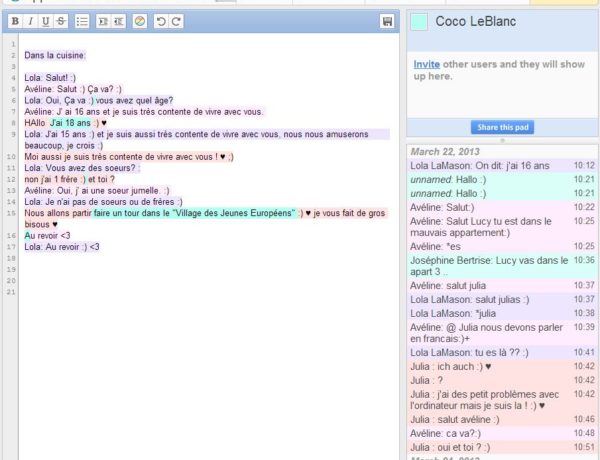
Task: Indent the selected text
Action: 103,21
